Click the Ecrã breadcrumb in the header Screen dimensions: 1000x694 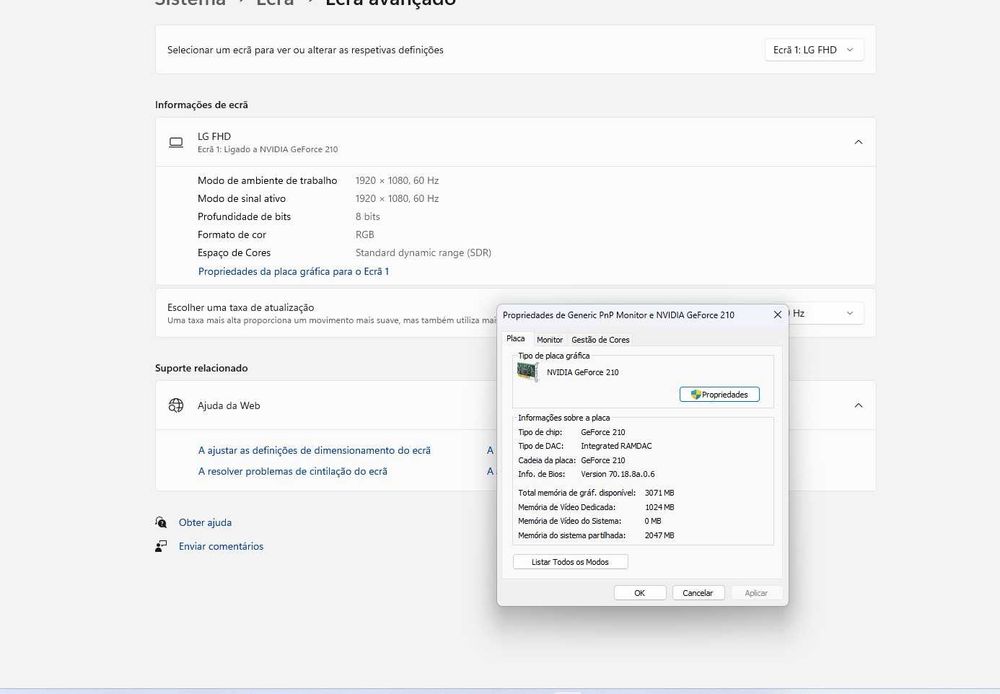point(275,3)
